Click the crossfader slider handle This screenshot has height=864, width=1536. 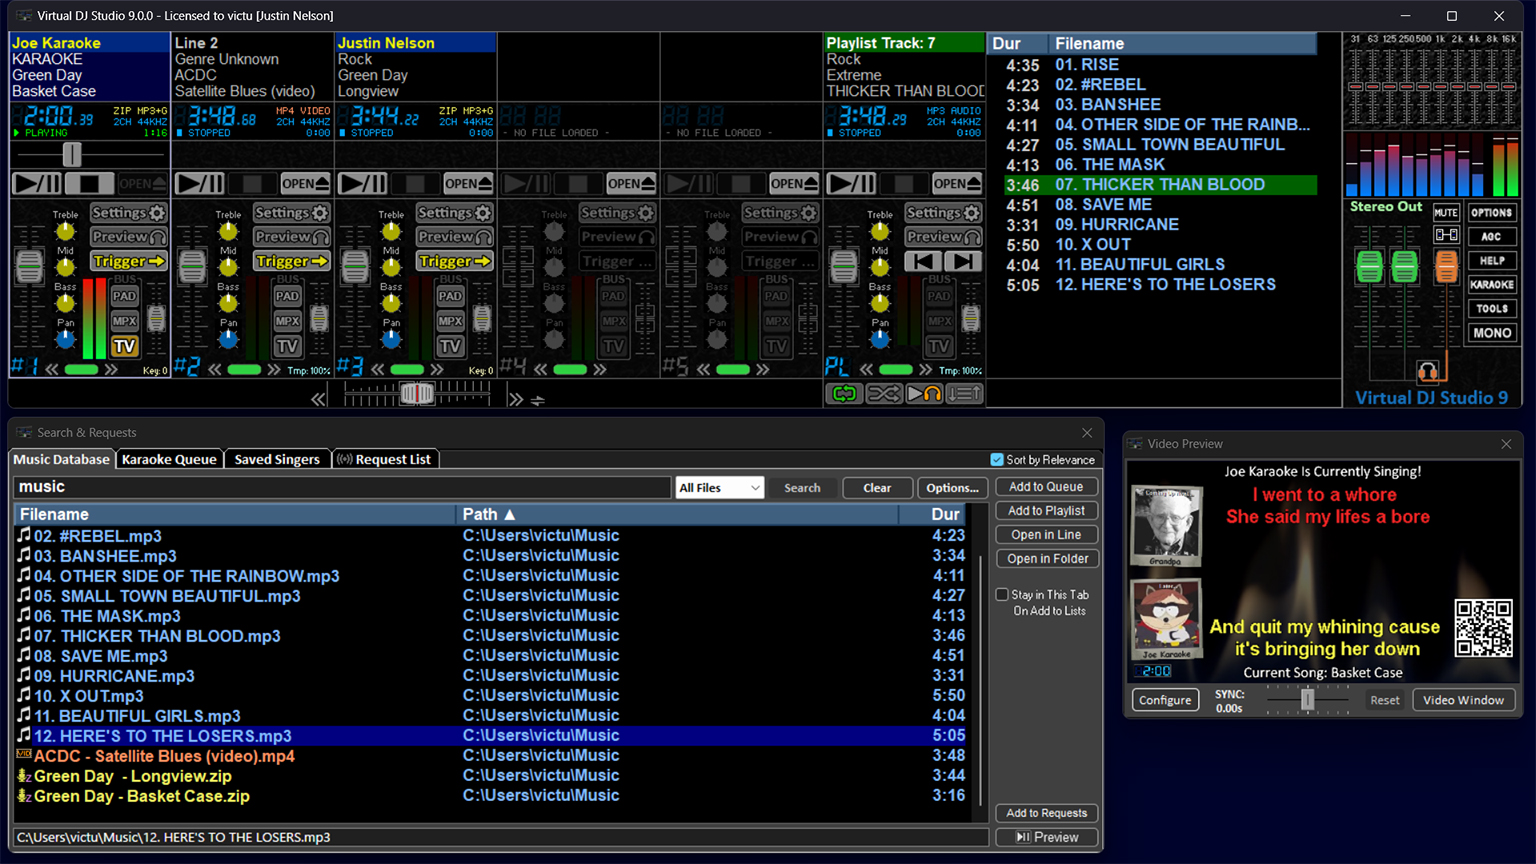417,394
